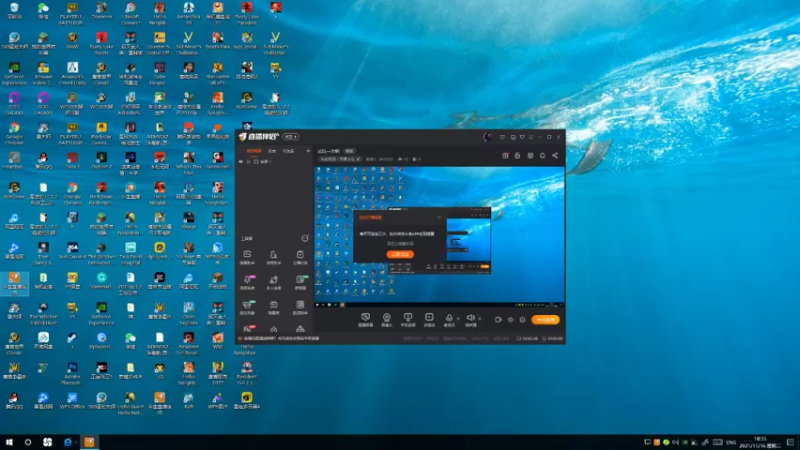Viewport: 800px width, 450px height.
Task: Add a webcam source from bottom toolbar
Action: (387, 317)
